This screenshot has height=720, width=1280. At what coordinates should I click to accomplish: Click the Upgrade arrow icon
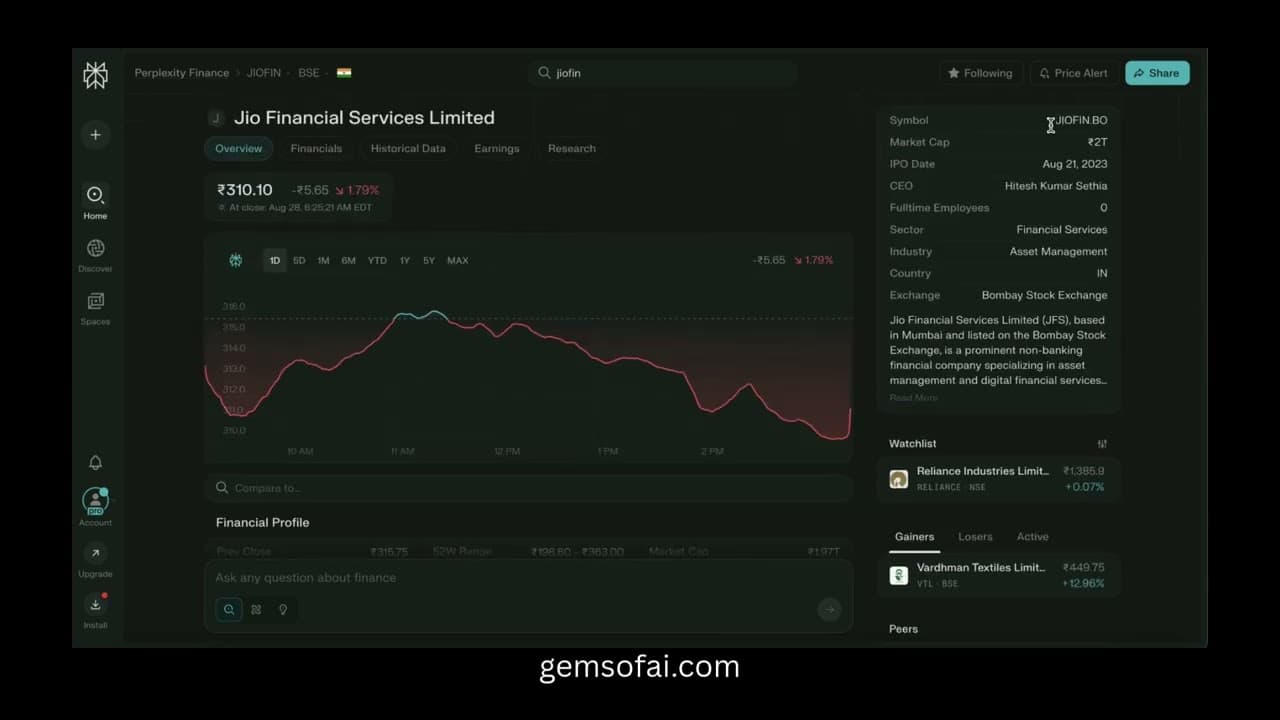pos(95,553)
